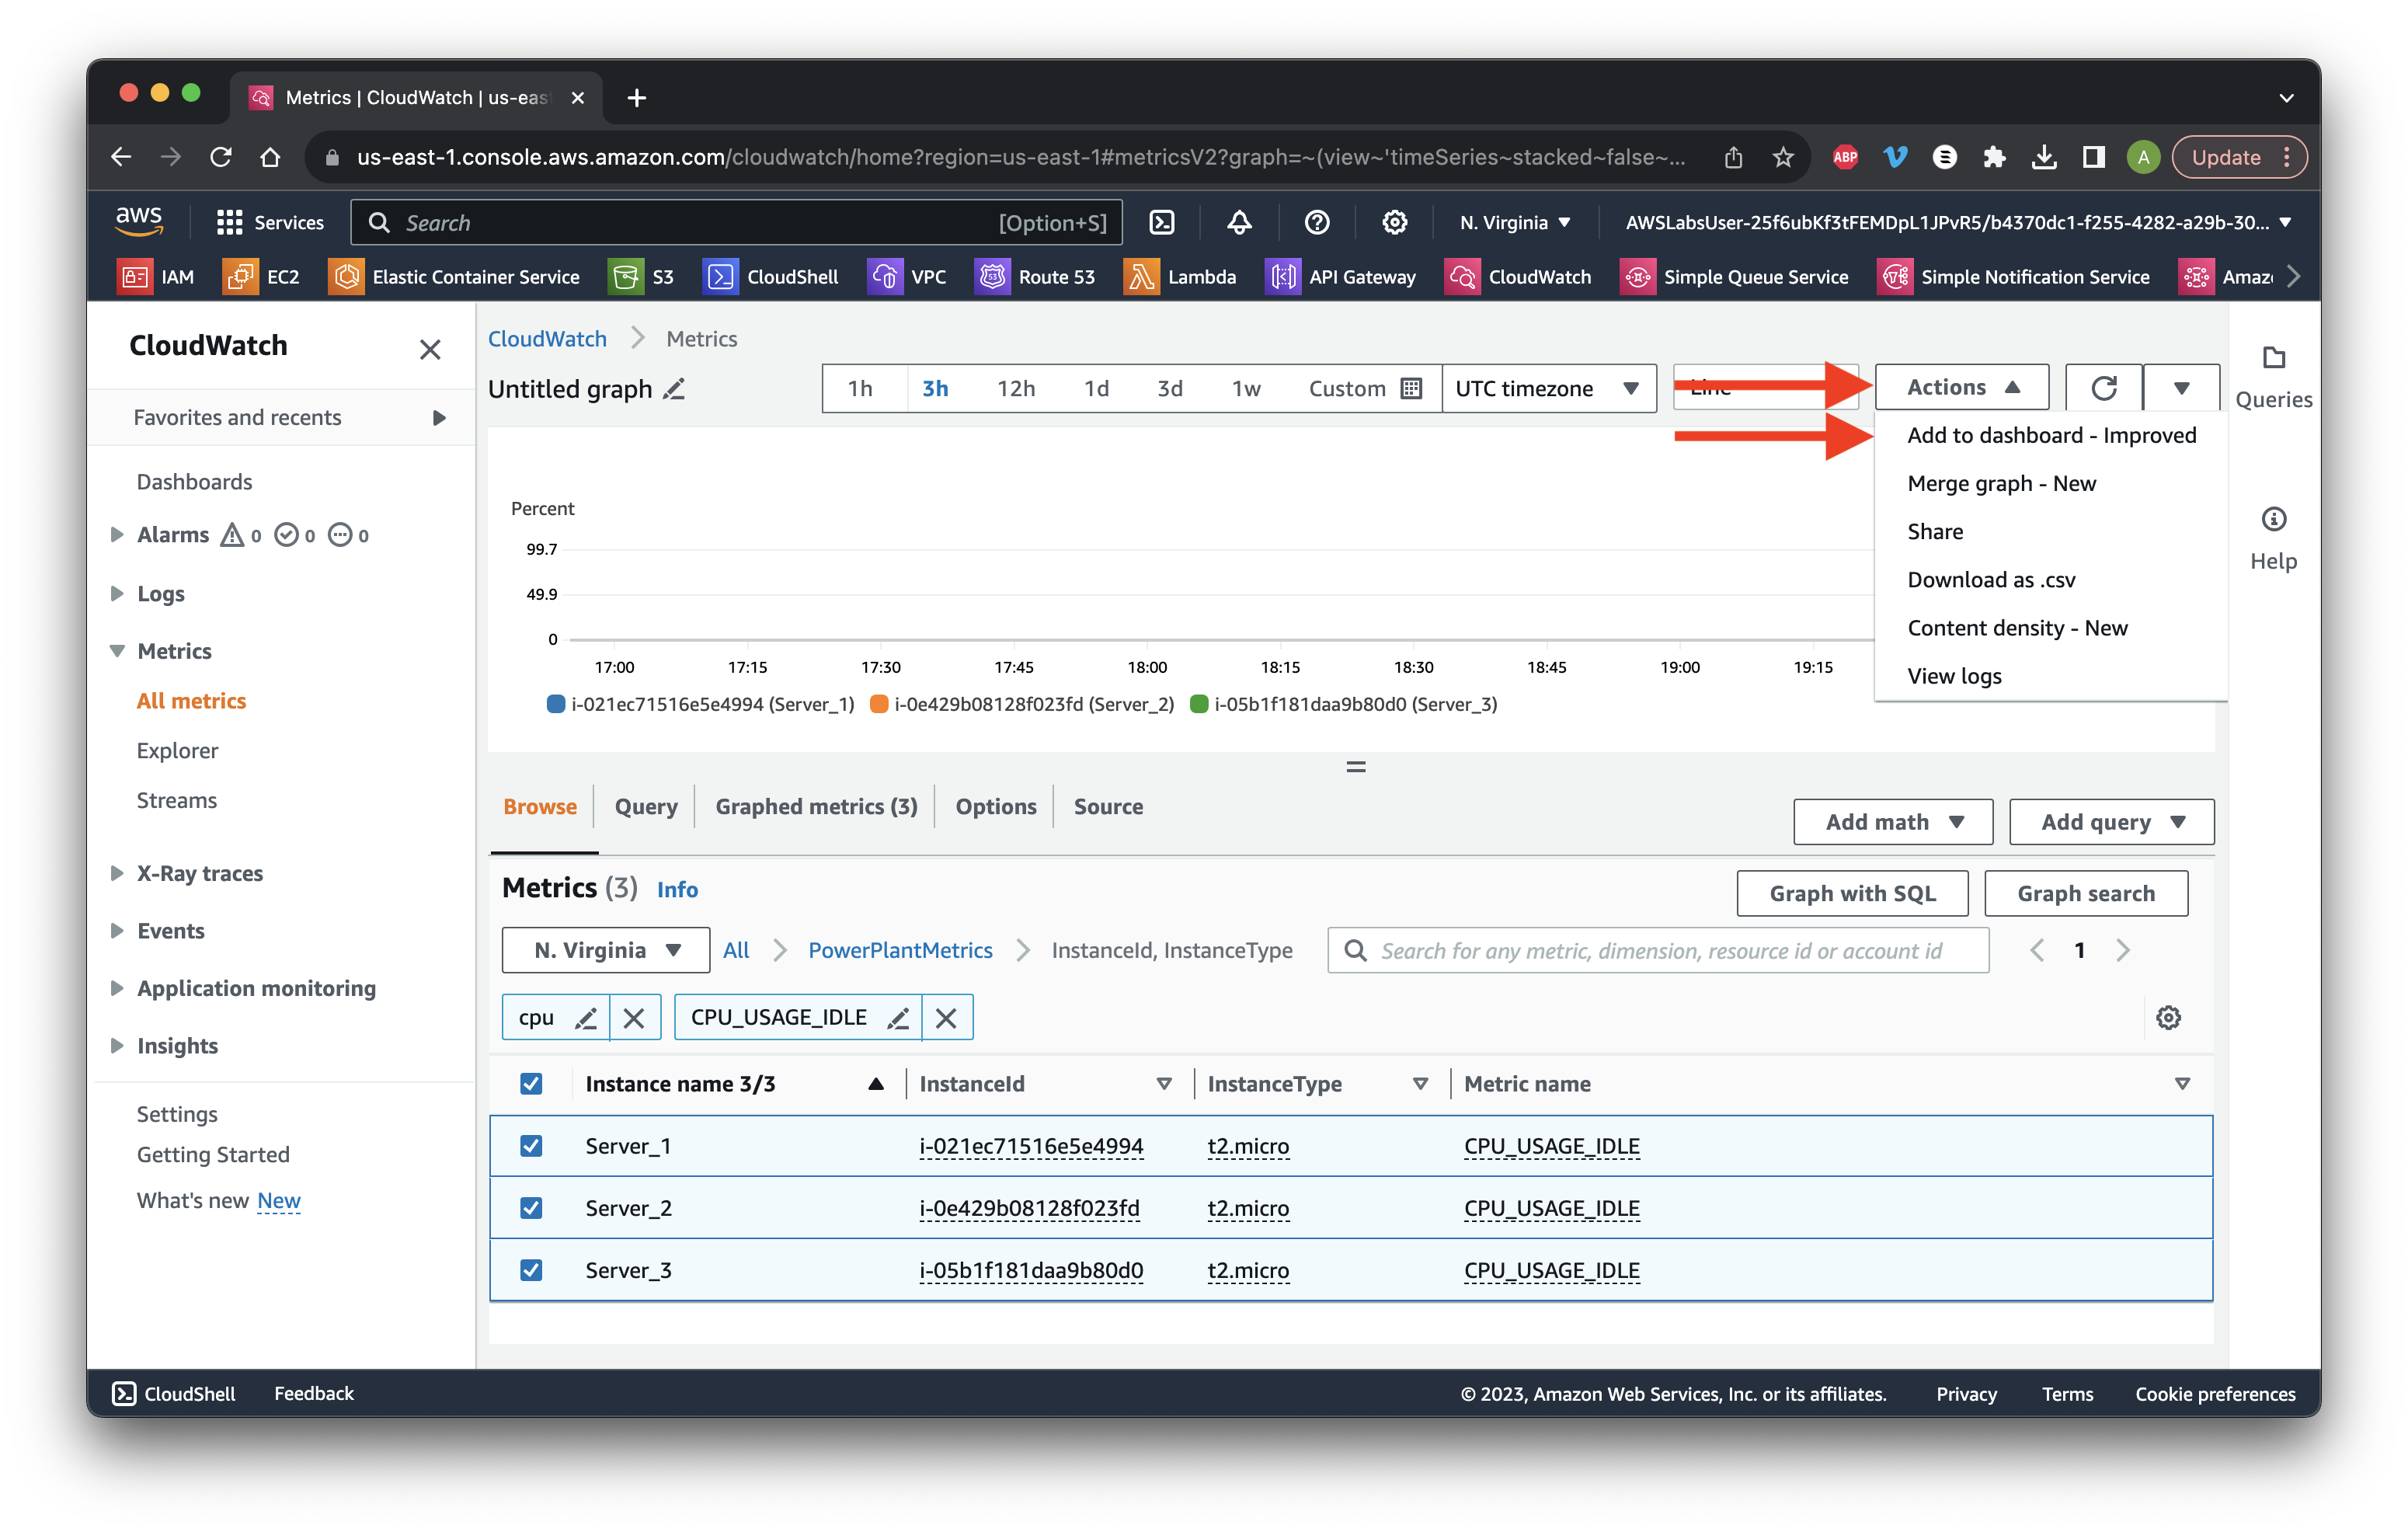Open the Add math dropdown
The height and width of the screenshot is (1532, 2408).
pos(1892,822)
